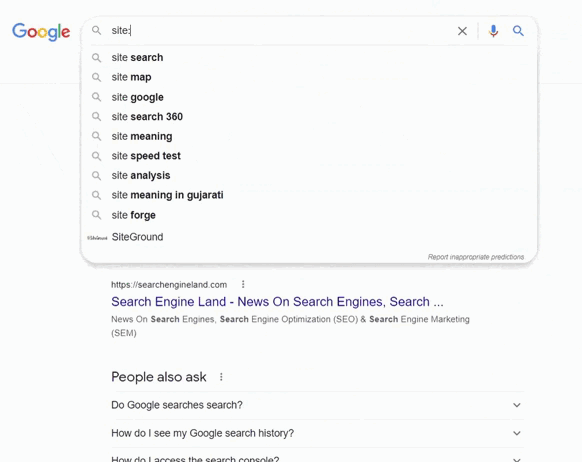The width and height of the screenshot is (582, 462).
Task: Click the Google logo
Action: (x=41, y=32)
